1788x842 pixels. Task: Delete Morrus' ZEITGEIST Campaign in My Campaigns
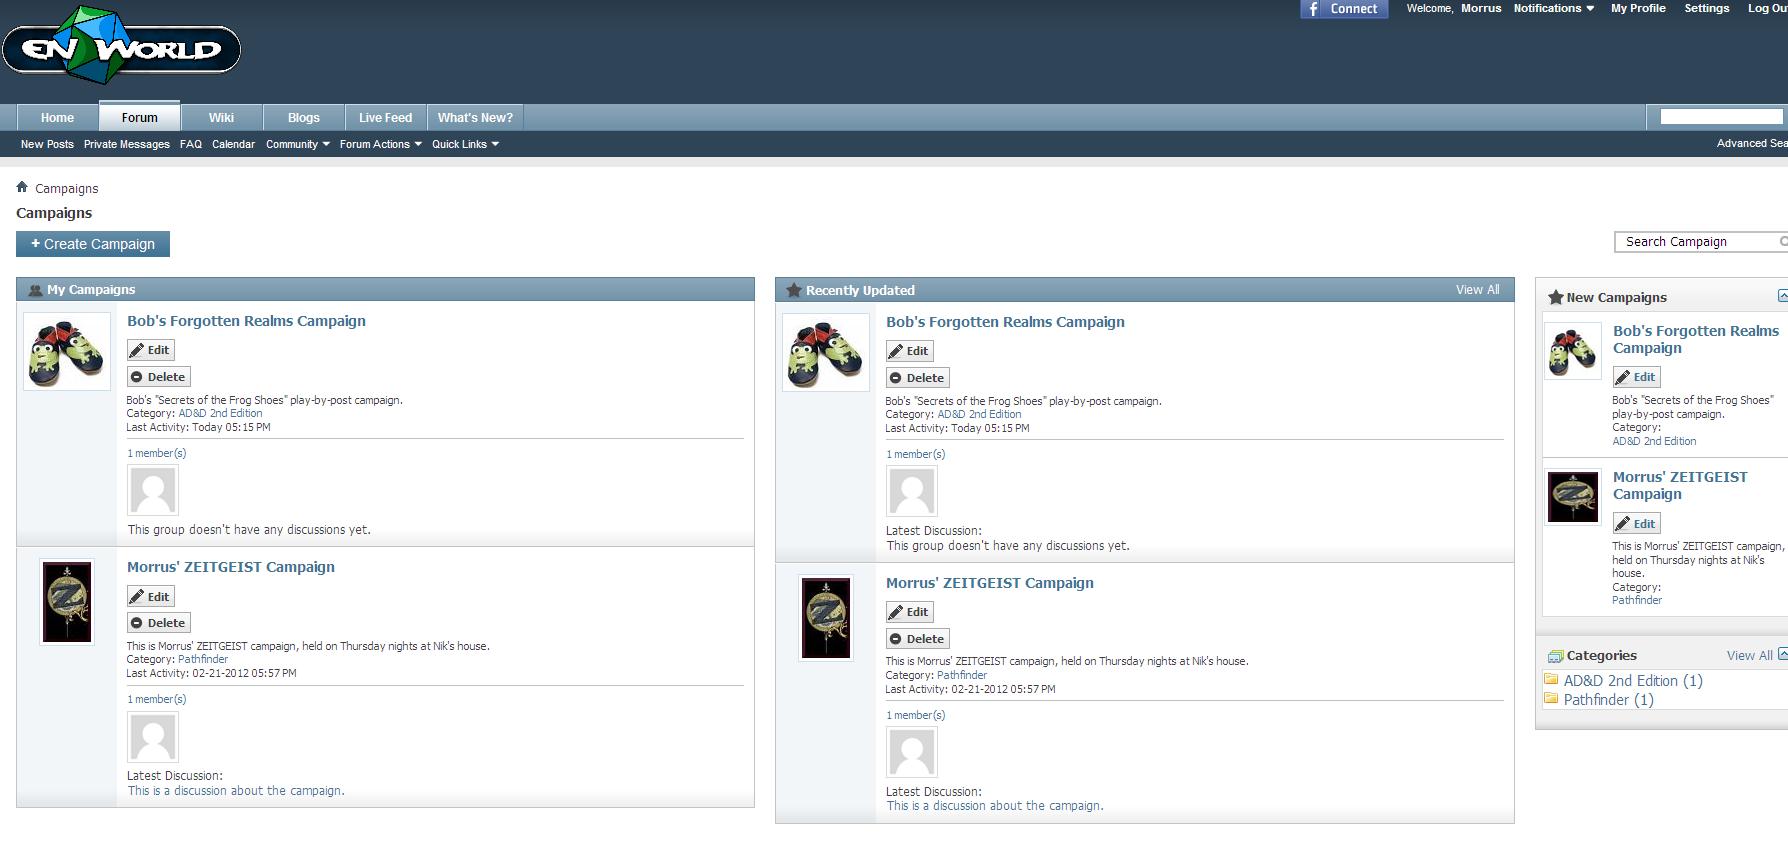(158, 623)
